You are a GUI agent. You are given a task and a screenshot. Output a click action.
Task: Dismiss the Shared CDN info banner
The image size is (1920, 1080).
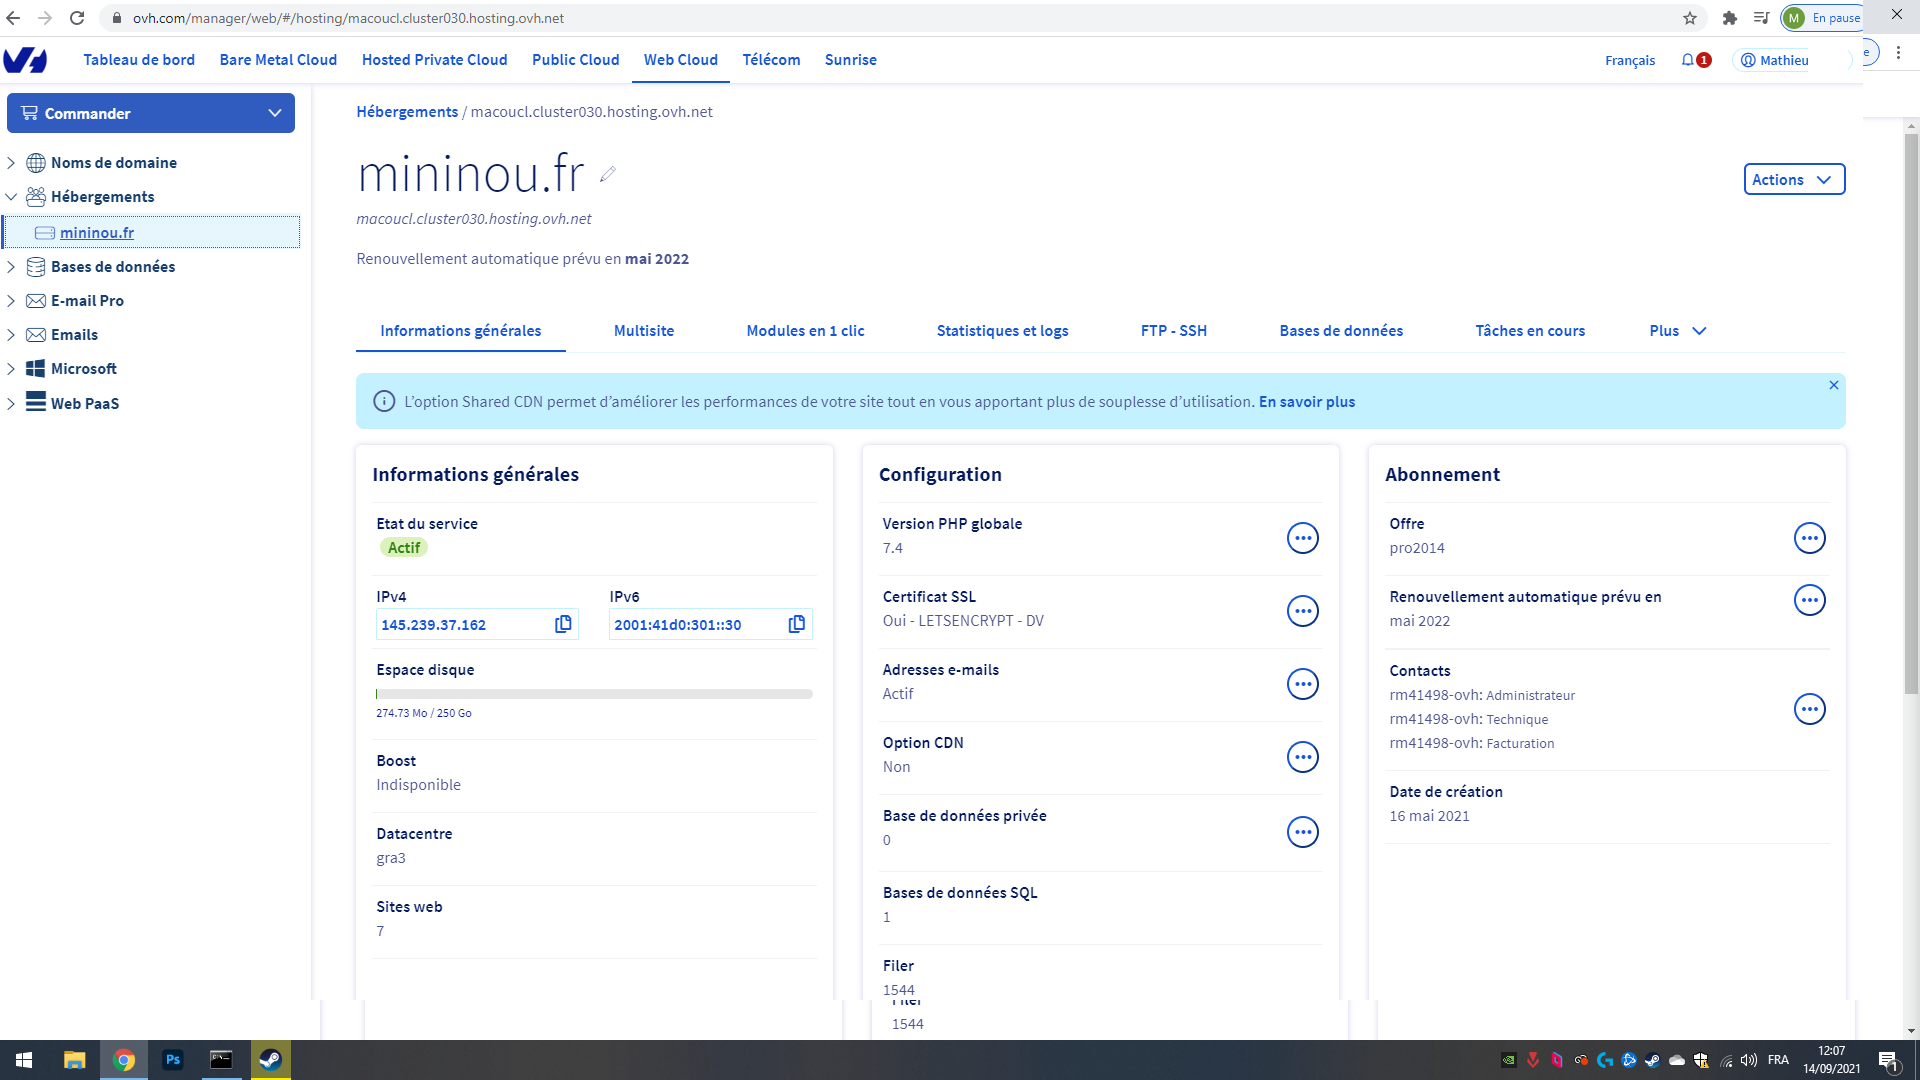pyautogui.click(x=1834, y=385)
